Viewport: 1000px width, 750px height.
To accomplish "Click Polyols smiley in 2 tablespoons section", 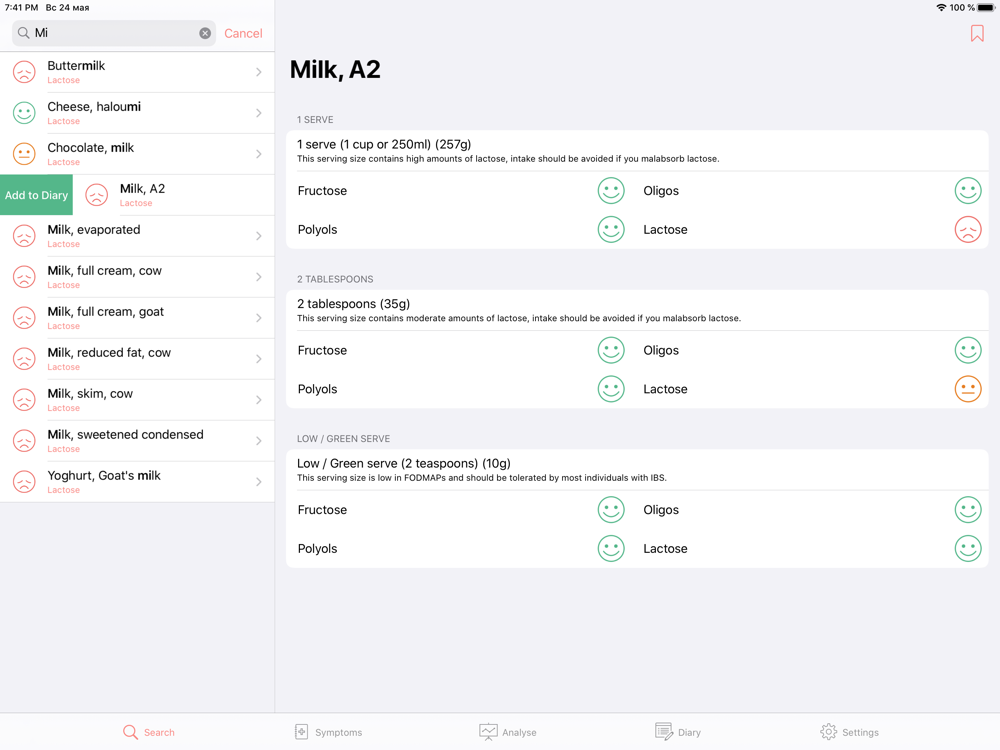I will tap(610, 389).
